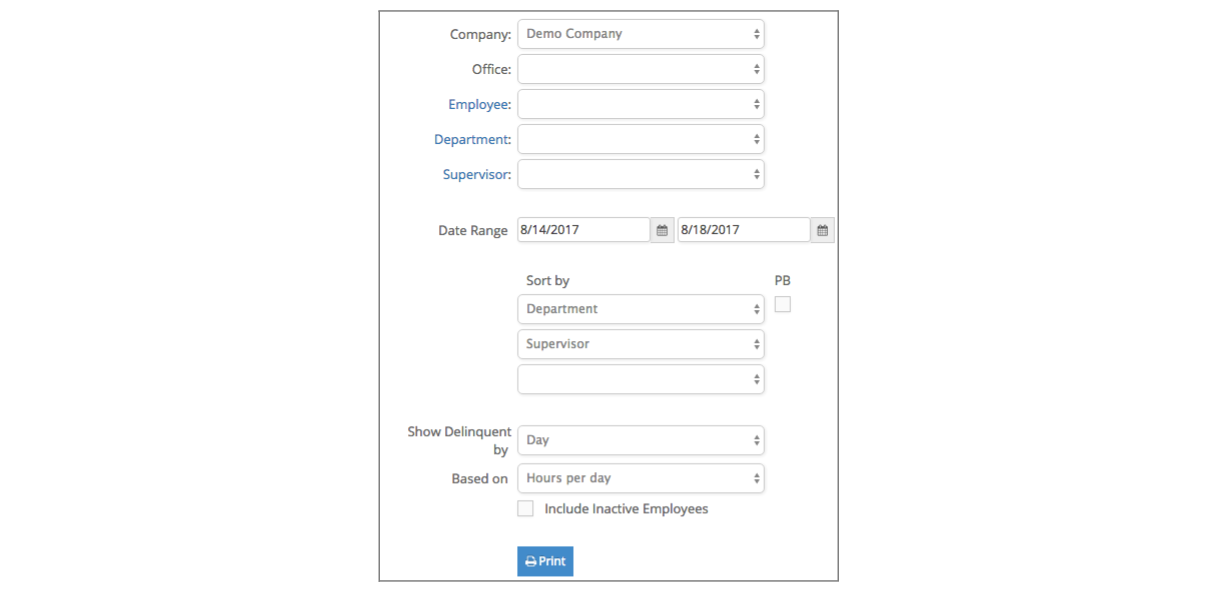This screenshot has width=1216, height=592.
Task: Open Based on Hours per day dropdown
Action: (640, 478)
